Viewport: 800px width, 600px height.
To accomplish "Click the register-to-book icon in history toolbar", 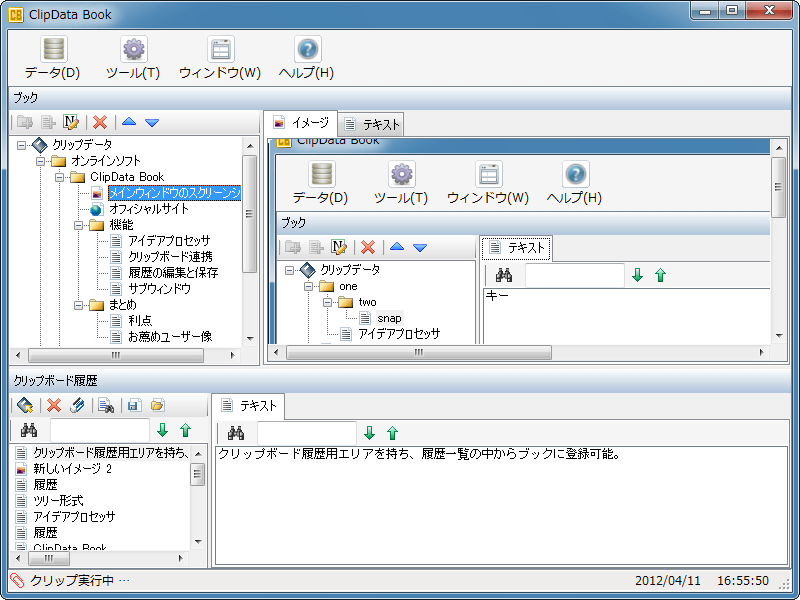I will [x=24, y=406].
